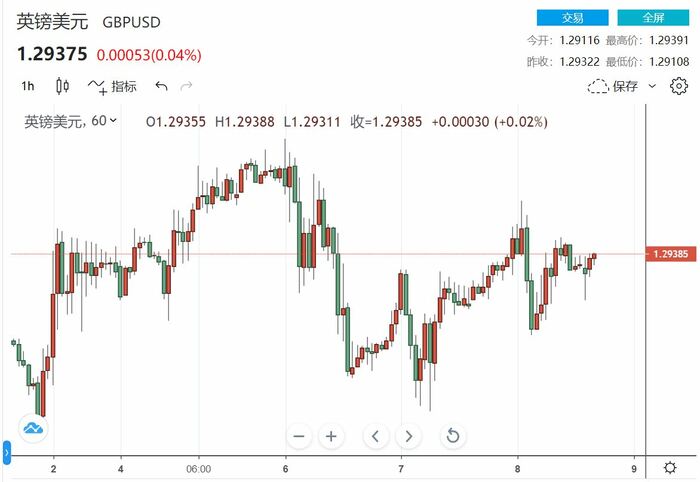Image resolution: width=700 pixels, height=482 pixels.
Task: Expand the 保存 save options arrow
Action: [653, 86]
